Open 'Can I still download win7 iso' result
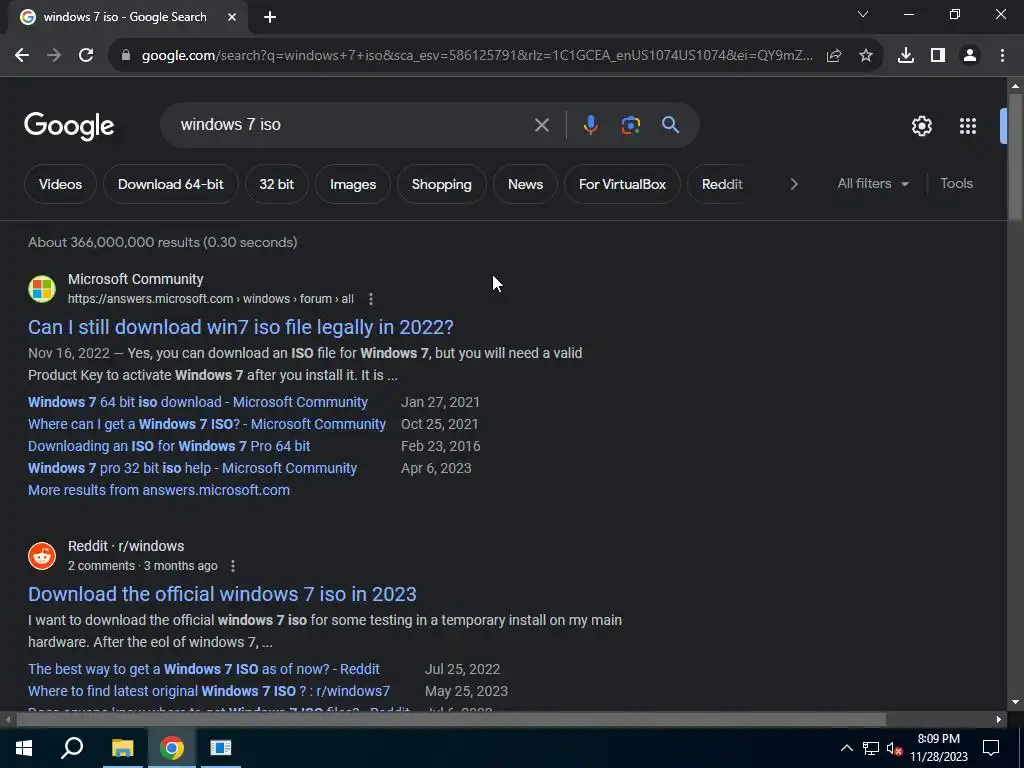This screenshot has height=768, width=1024. (x=240, y=327)
